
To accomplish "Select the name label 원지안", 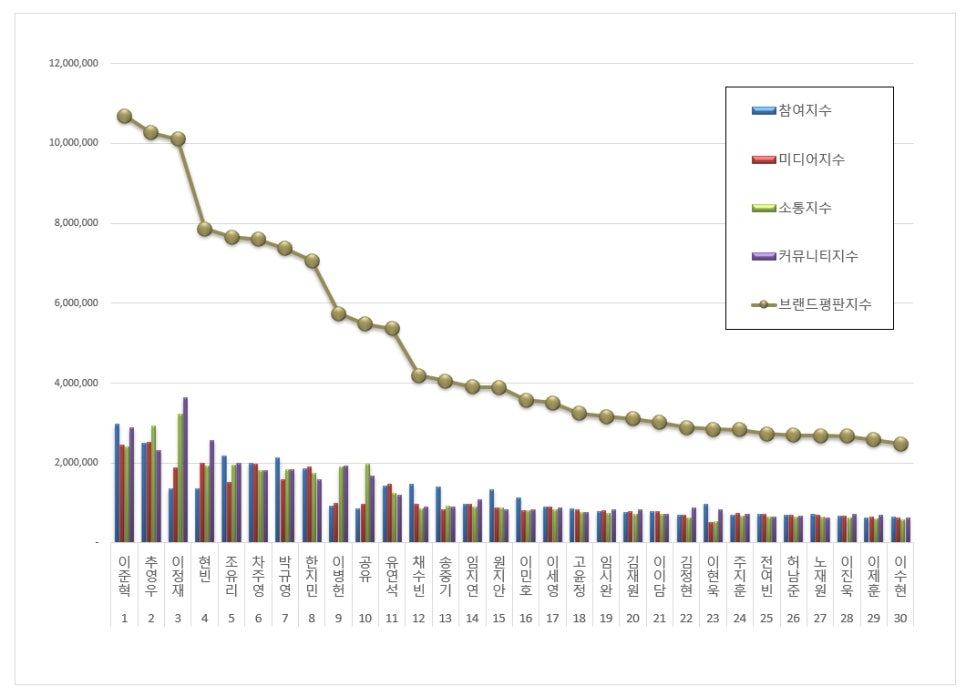I will pos(499,576).
